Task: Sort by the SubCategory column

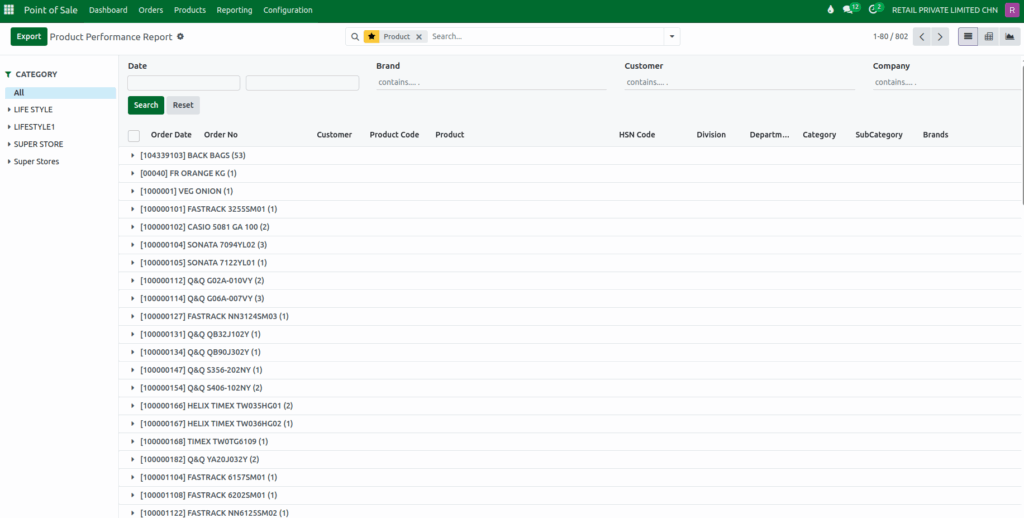Action: pyautogui.click(x=879, y=135)
